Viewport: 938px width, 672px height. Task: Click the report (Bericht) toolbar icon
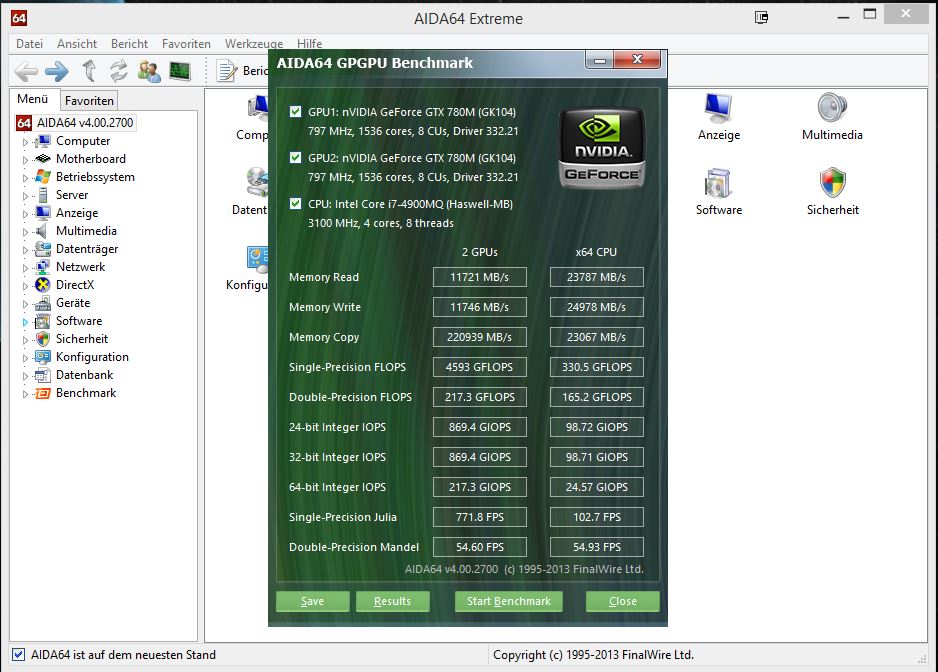coord(227,71)
